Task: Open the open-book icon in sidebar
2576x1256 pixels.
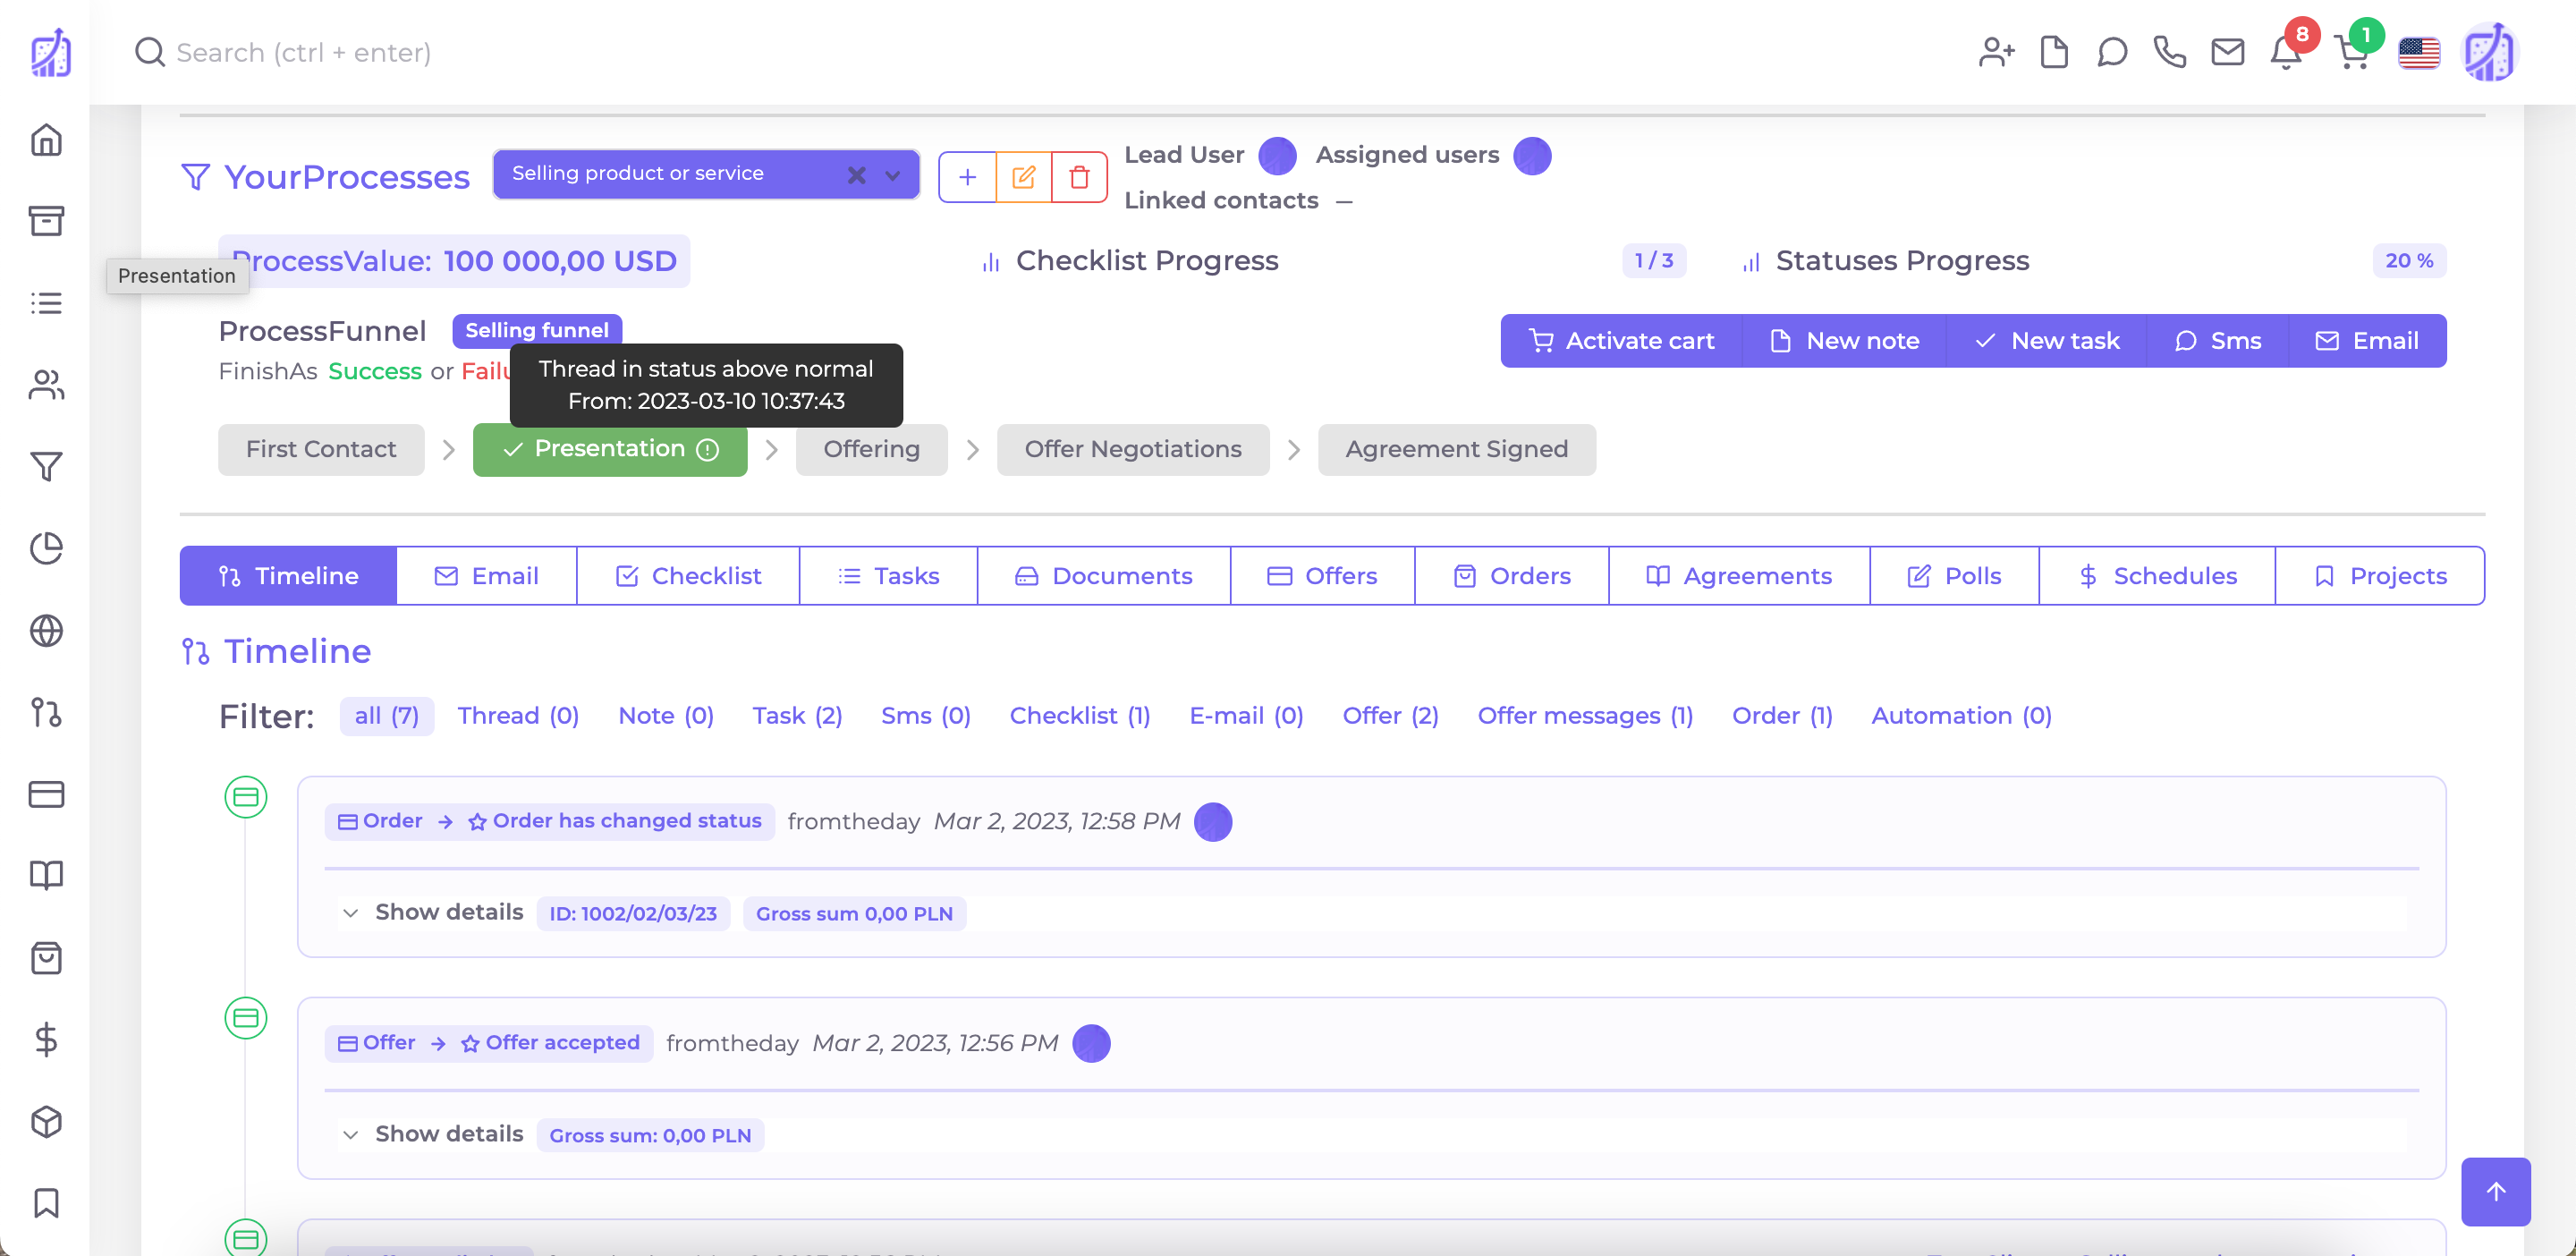Action: 46,876
